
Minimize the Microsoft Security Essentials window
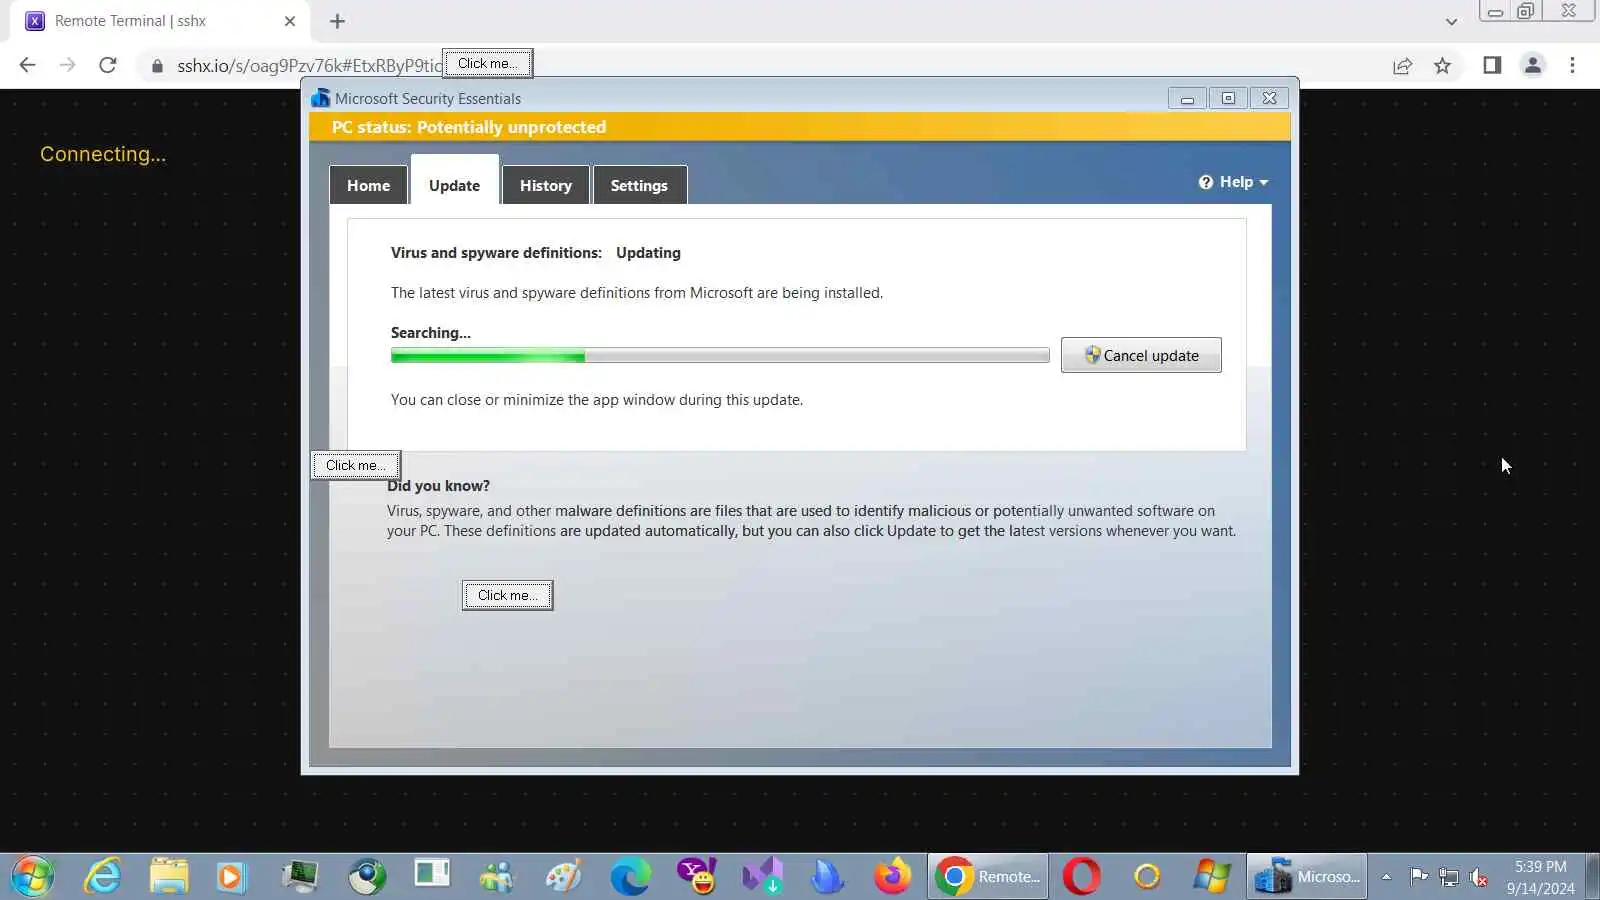(x=1187, y=98)
